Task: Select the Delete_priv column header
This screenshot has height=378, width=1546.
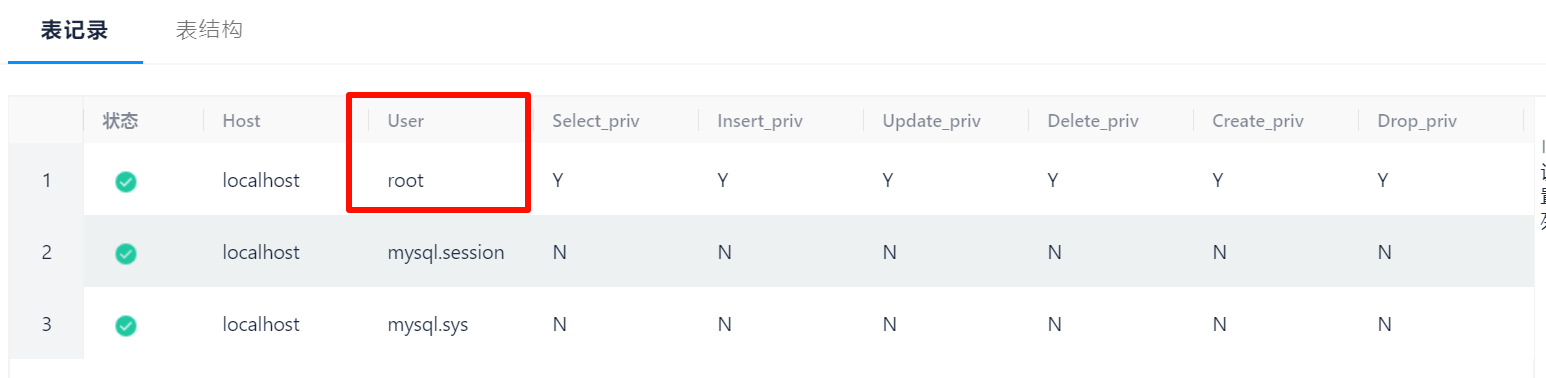Action: (1093, 121)
